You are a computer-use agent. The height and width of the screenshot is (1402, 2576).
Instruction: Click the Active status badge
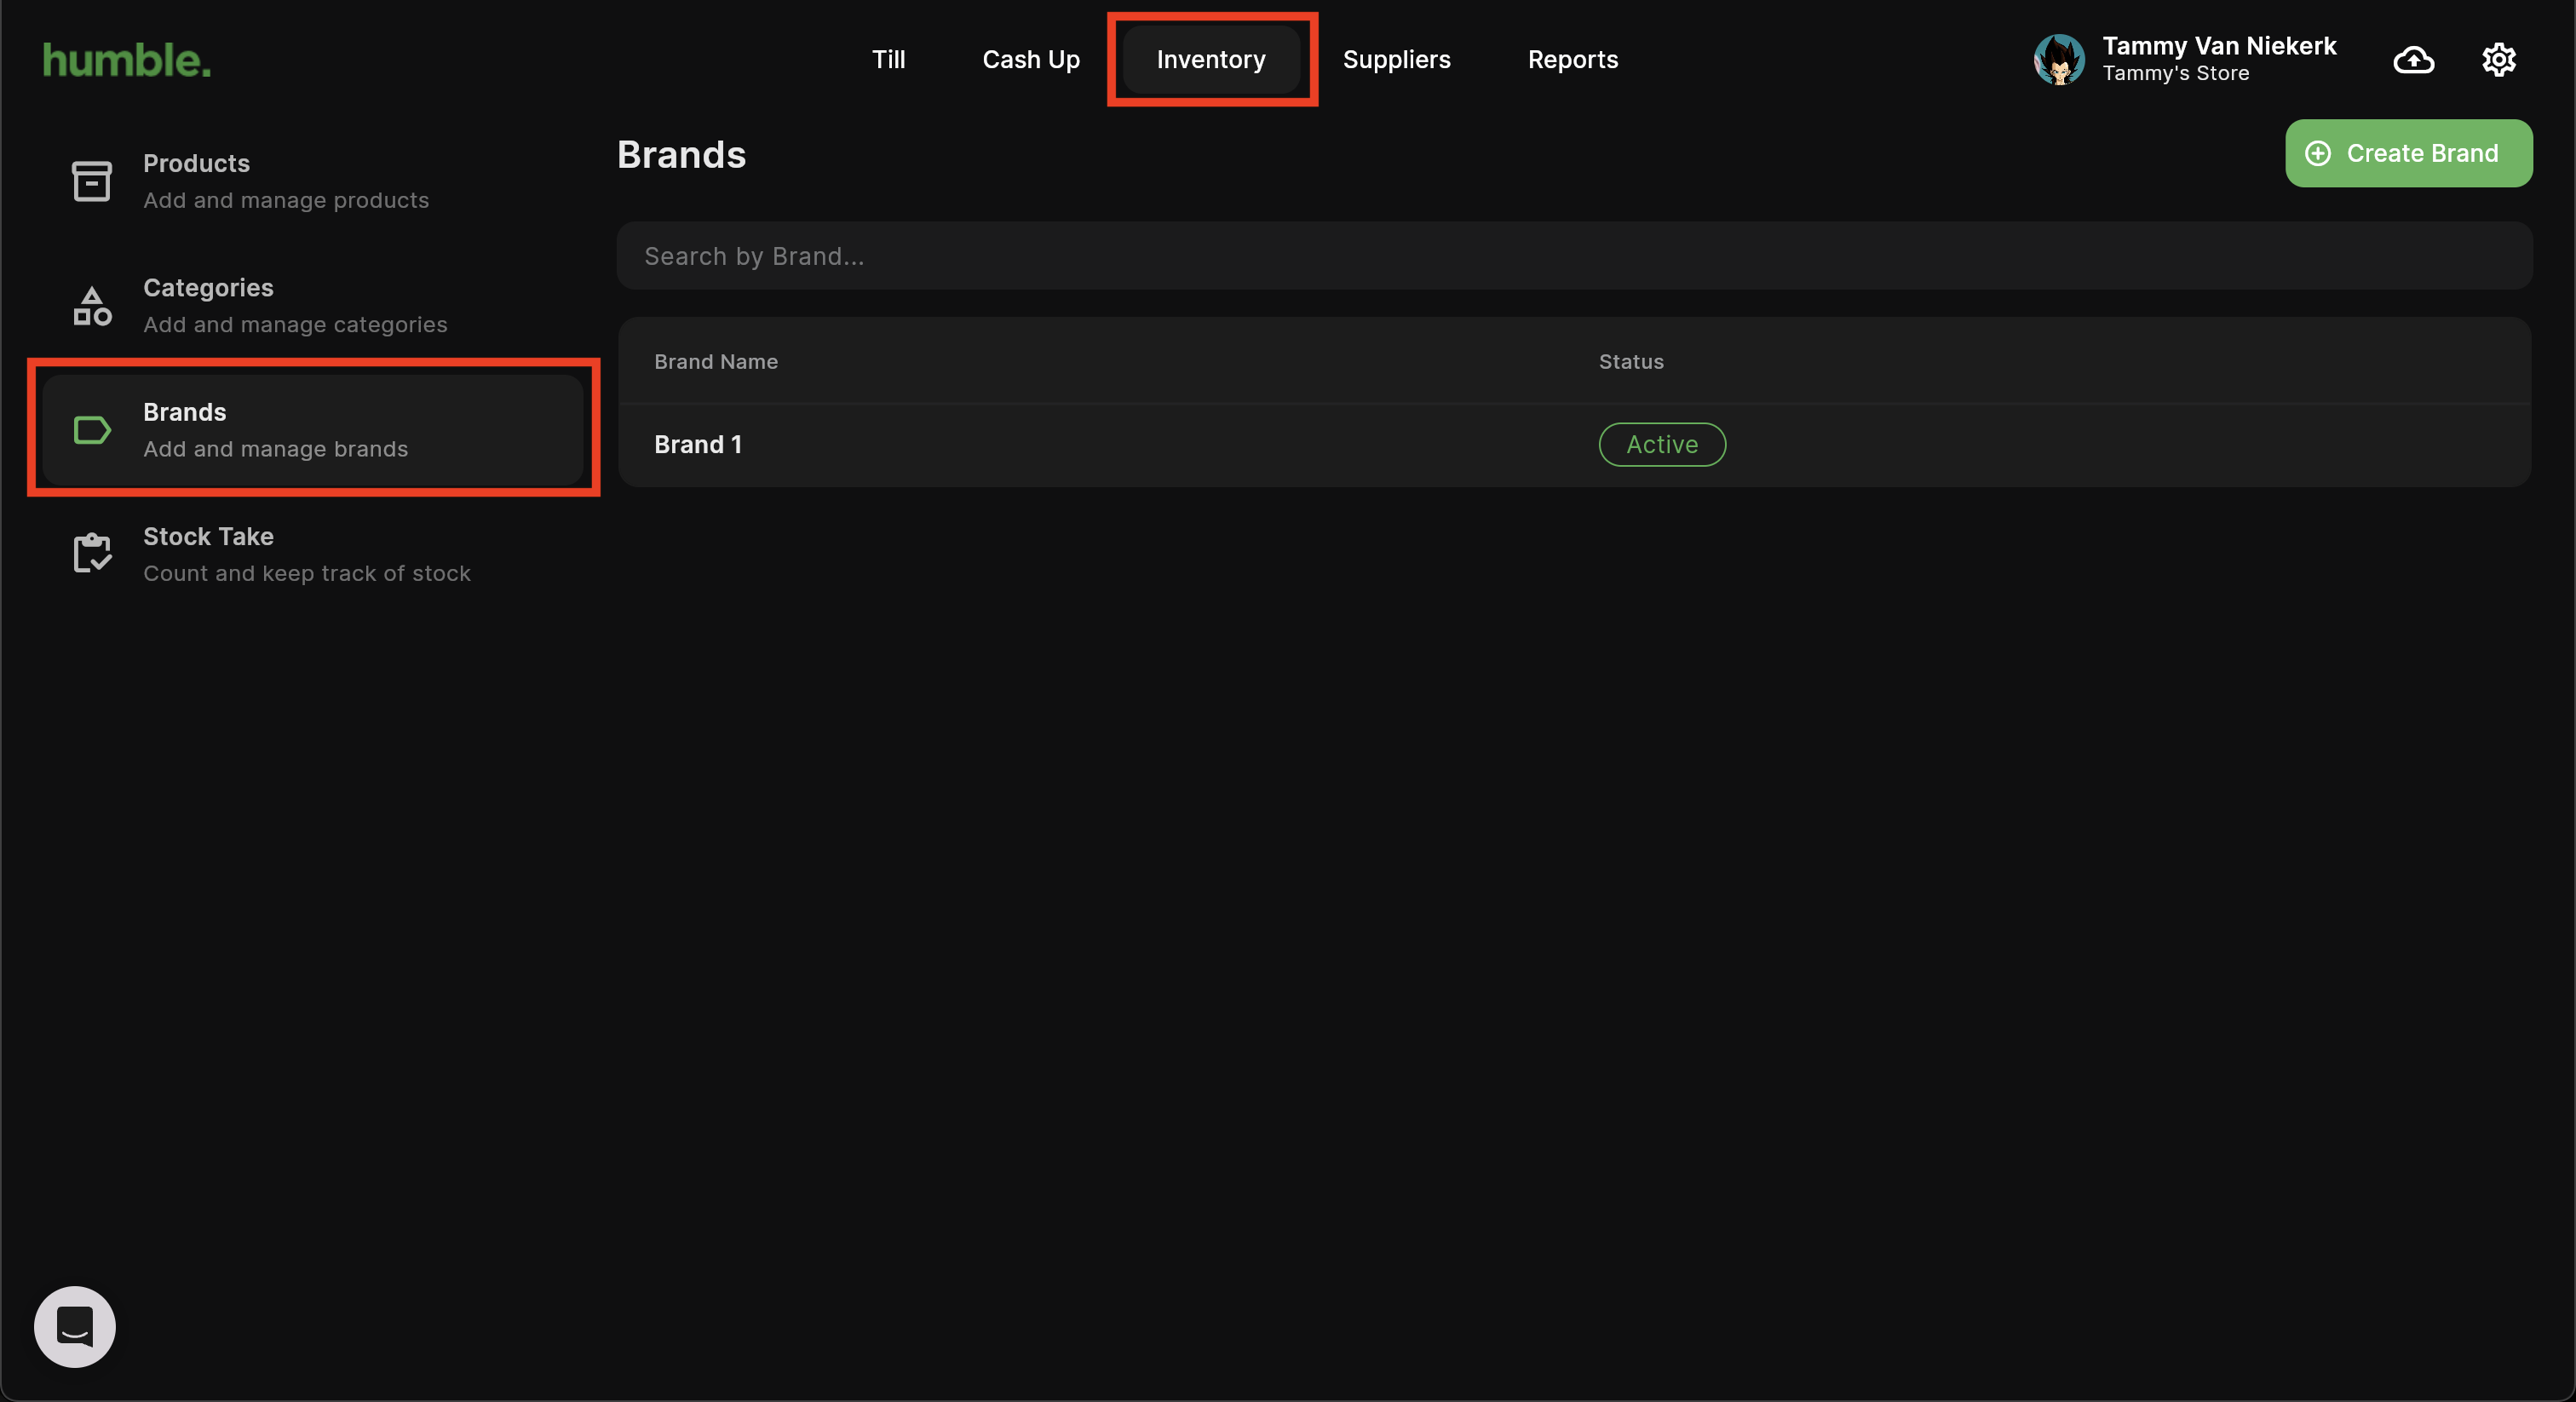[x=1662, y=445]
